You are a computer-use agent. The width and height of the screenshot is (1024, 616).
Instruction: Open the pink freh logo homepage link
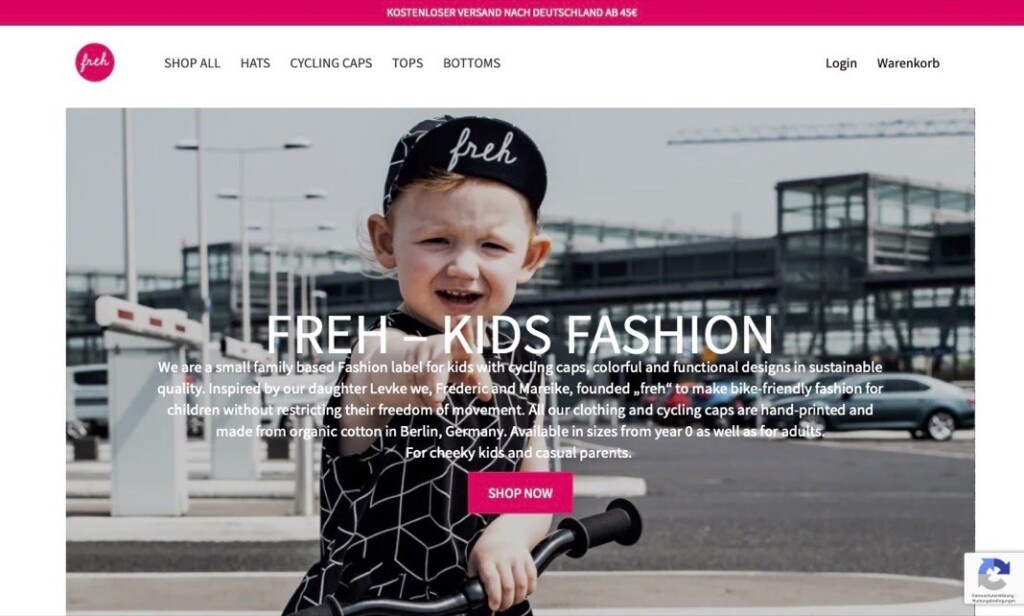coord(95,63)
